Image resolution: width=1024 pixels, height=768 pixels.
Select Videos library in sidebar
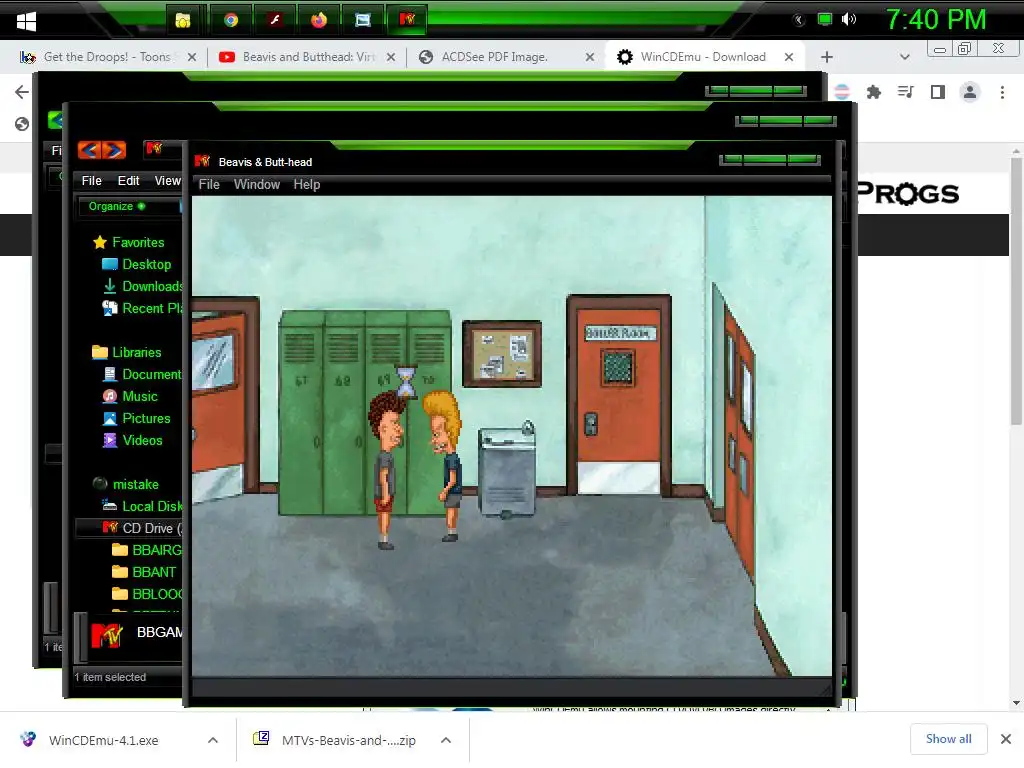pos(133,440)
